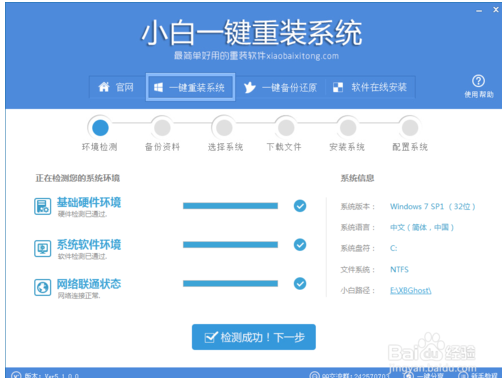Click the 配置系统 step label
This screenshot has height=378, width=502.
coord(410,147)
